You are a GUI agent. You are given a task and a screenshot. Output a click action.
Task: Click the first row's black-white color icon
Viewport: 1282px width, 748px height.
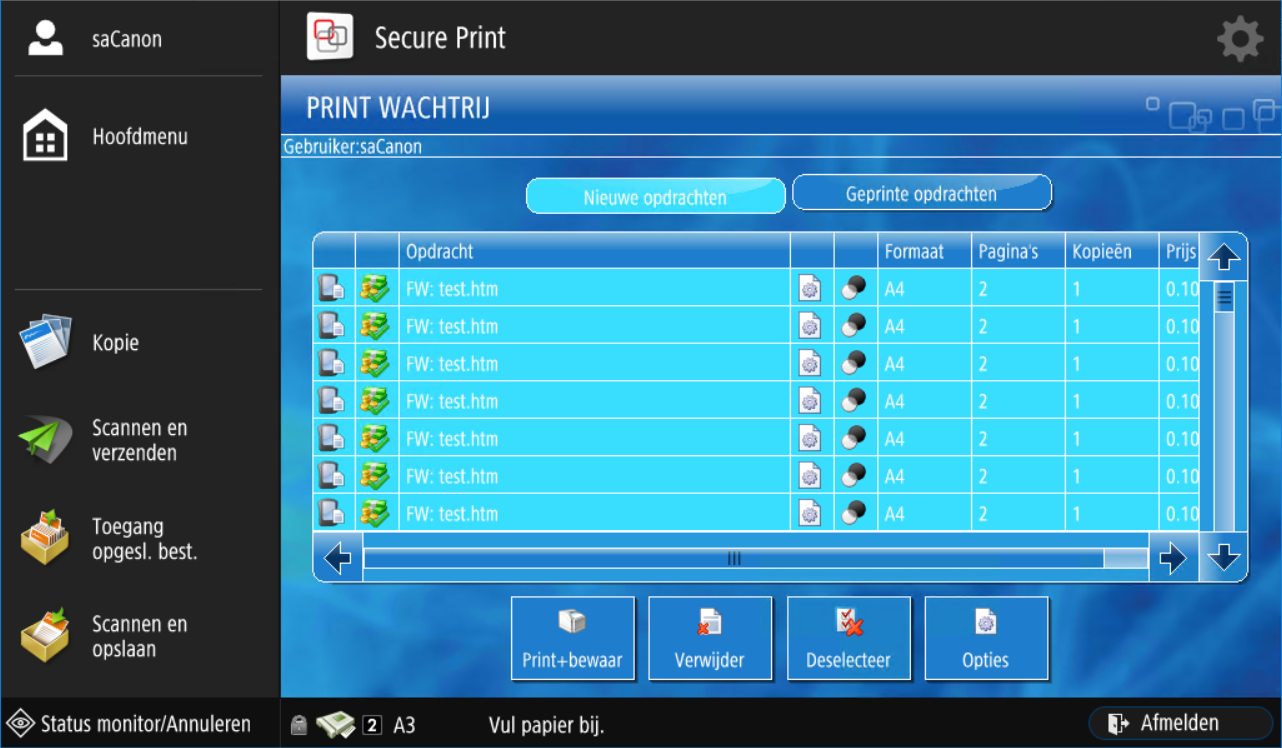[x=854, y=289]
